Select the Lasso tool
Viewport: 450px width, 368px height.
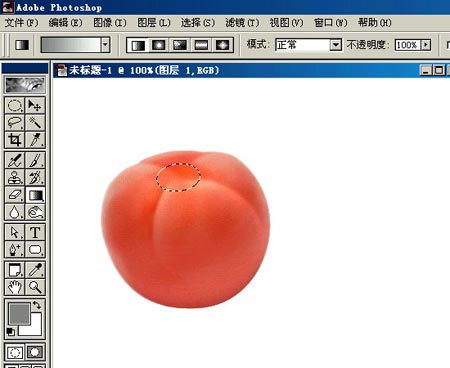point(14,123)
